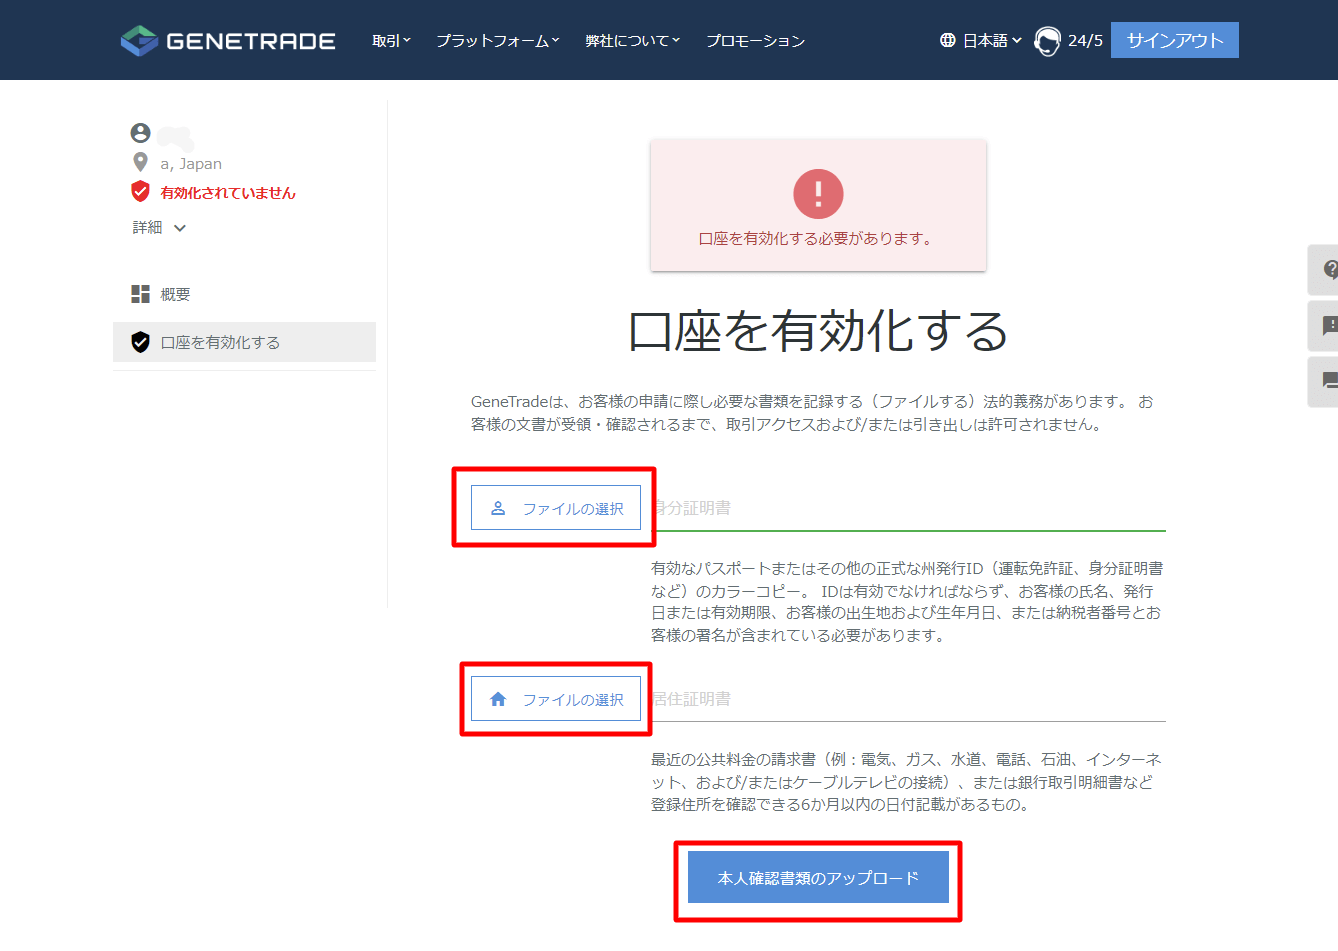The width and height of the screenshot is (1338, 951).
Task: Click ファイルの選択 for 居住証明書
Action: click(555, 698)
